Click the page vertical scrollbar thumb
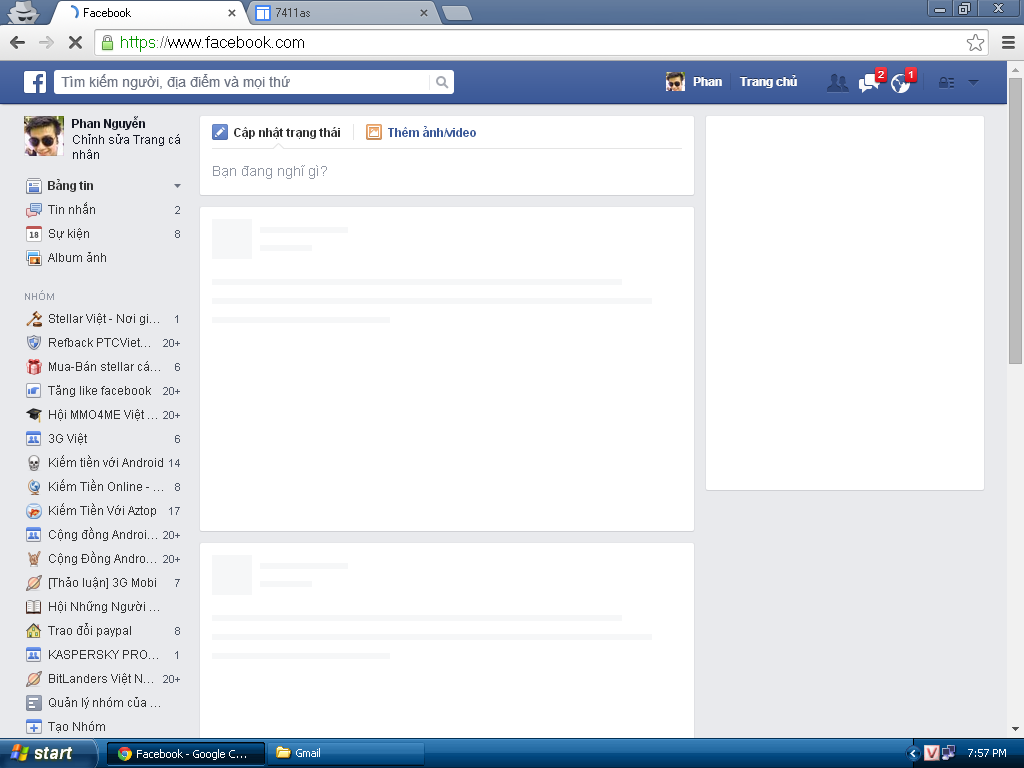Image resolution: width=1024 pixels, height=768 pixels. (1015, 221)
